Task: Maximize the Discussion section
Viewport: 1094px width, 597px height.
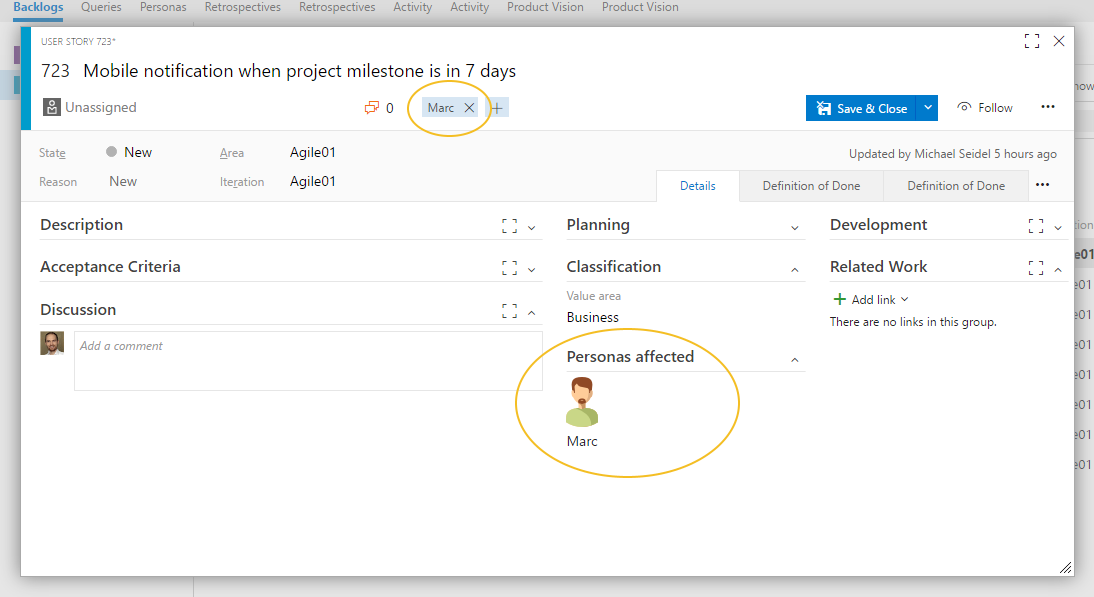Action: [x=509, y=311]
